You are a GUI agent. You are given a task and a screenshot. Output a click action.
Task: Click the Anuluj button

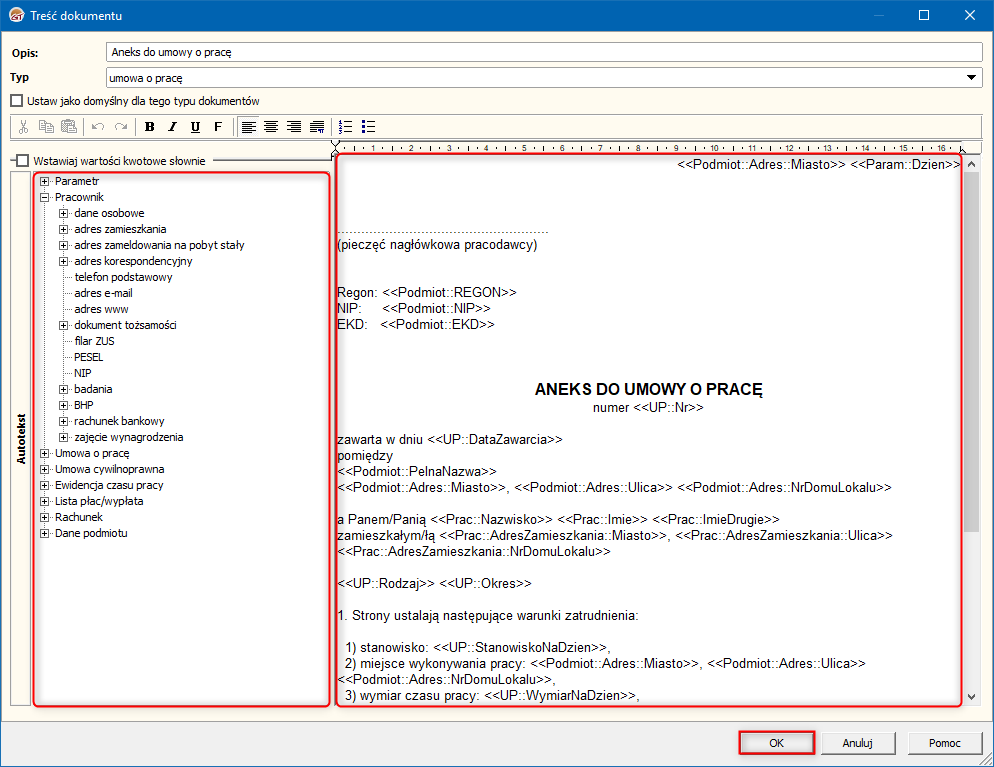(x=858, y=743)
